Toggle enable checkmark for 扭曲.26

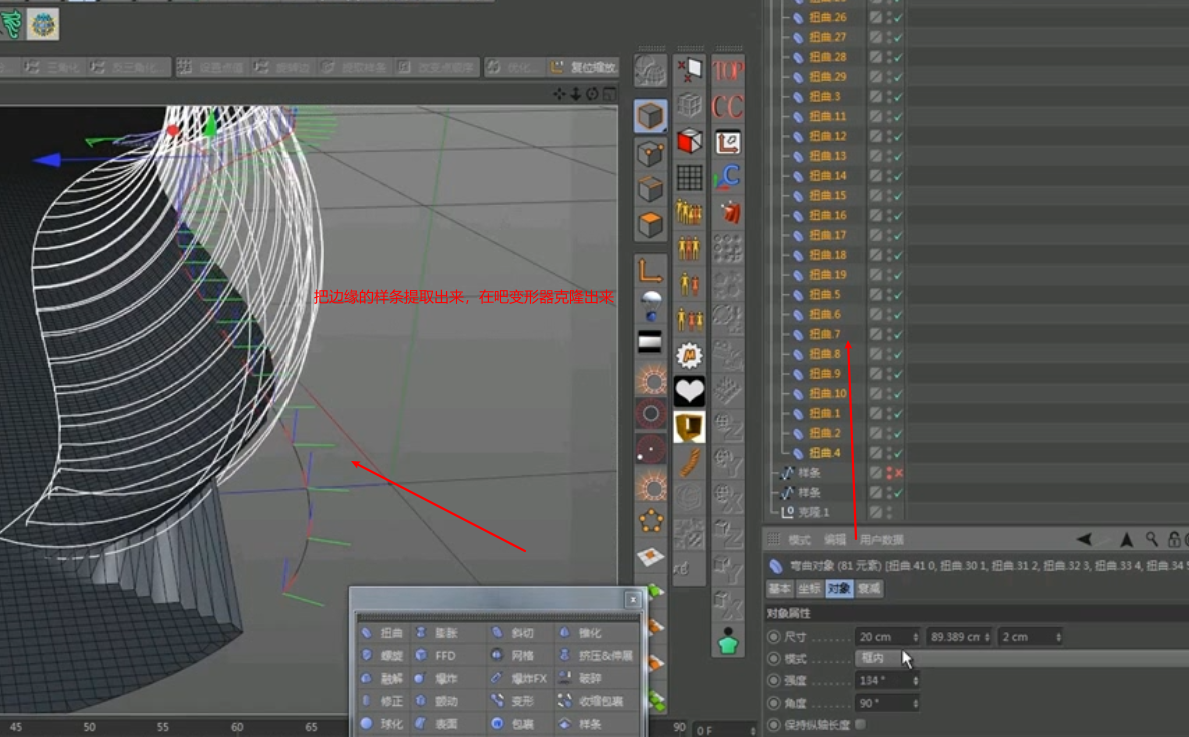tap(899, 17)
